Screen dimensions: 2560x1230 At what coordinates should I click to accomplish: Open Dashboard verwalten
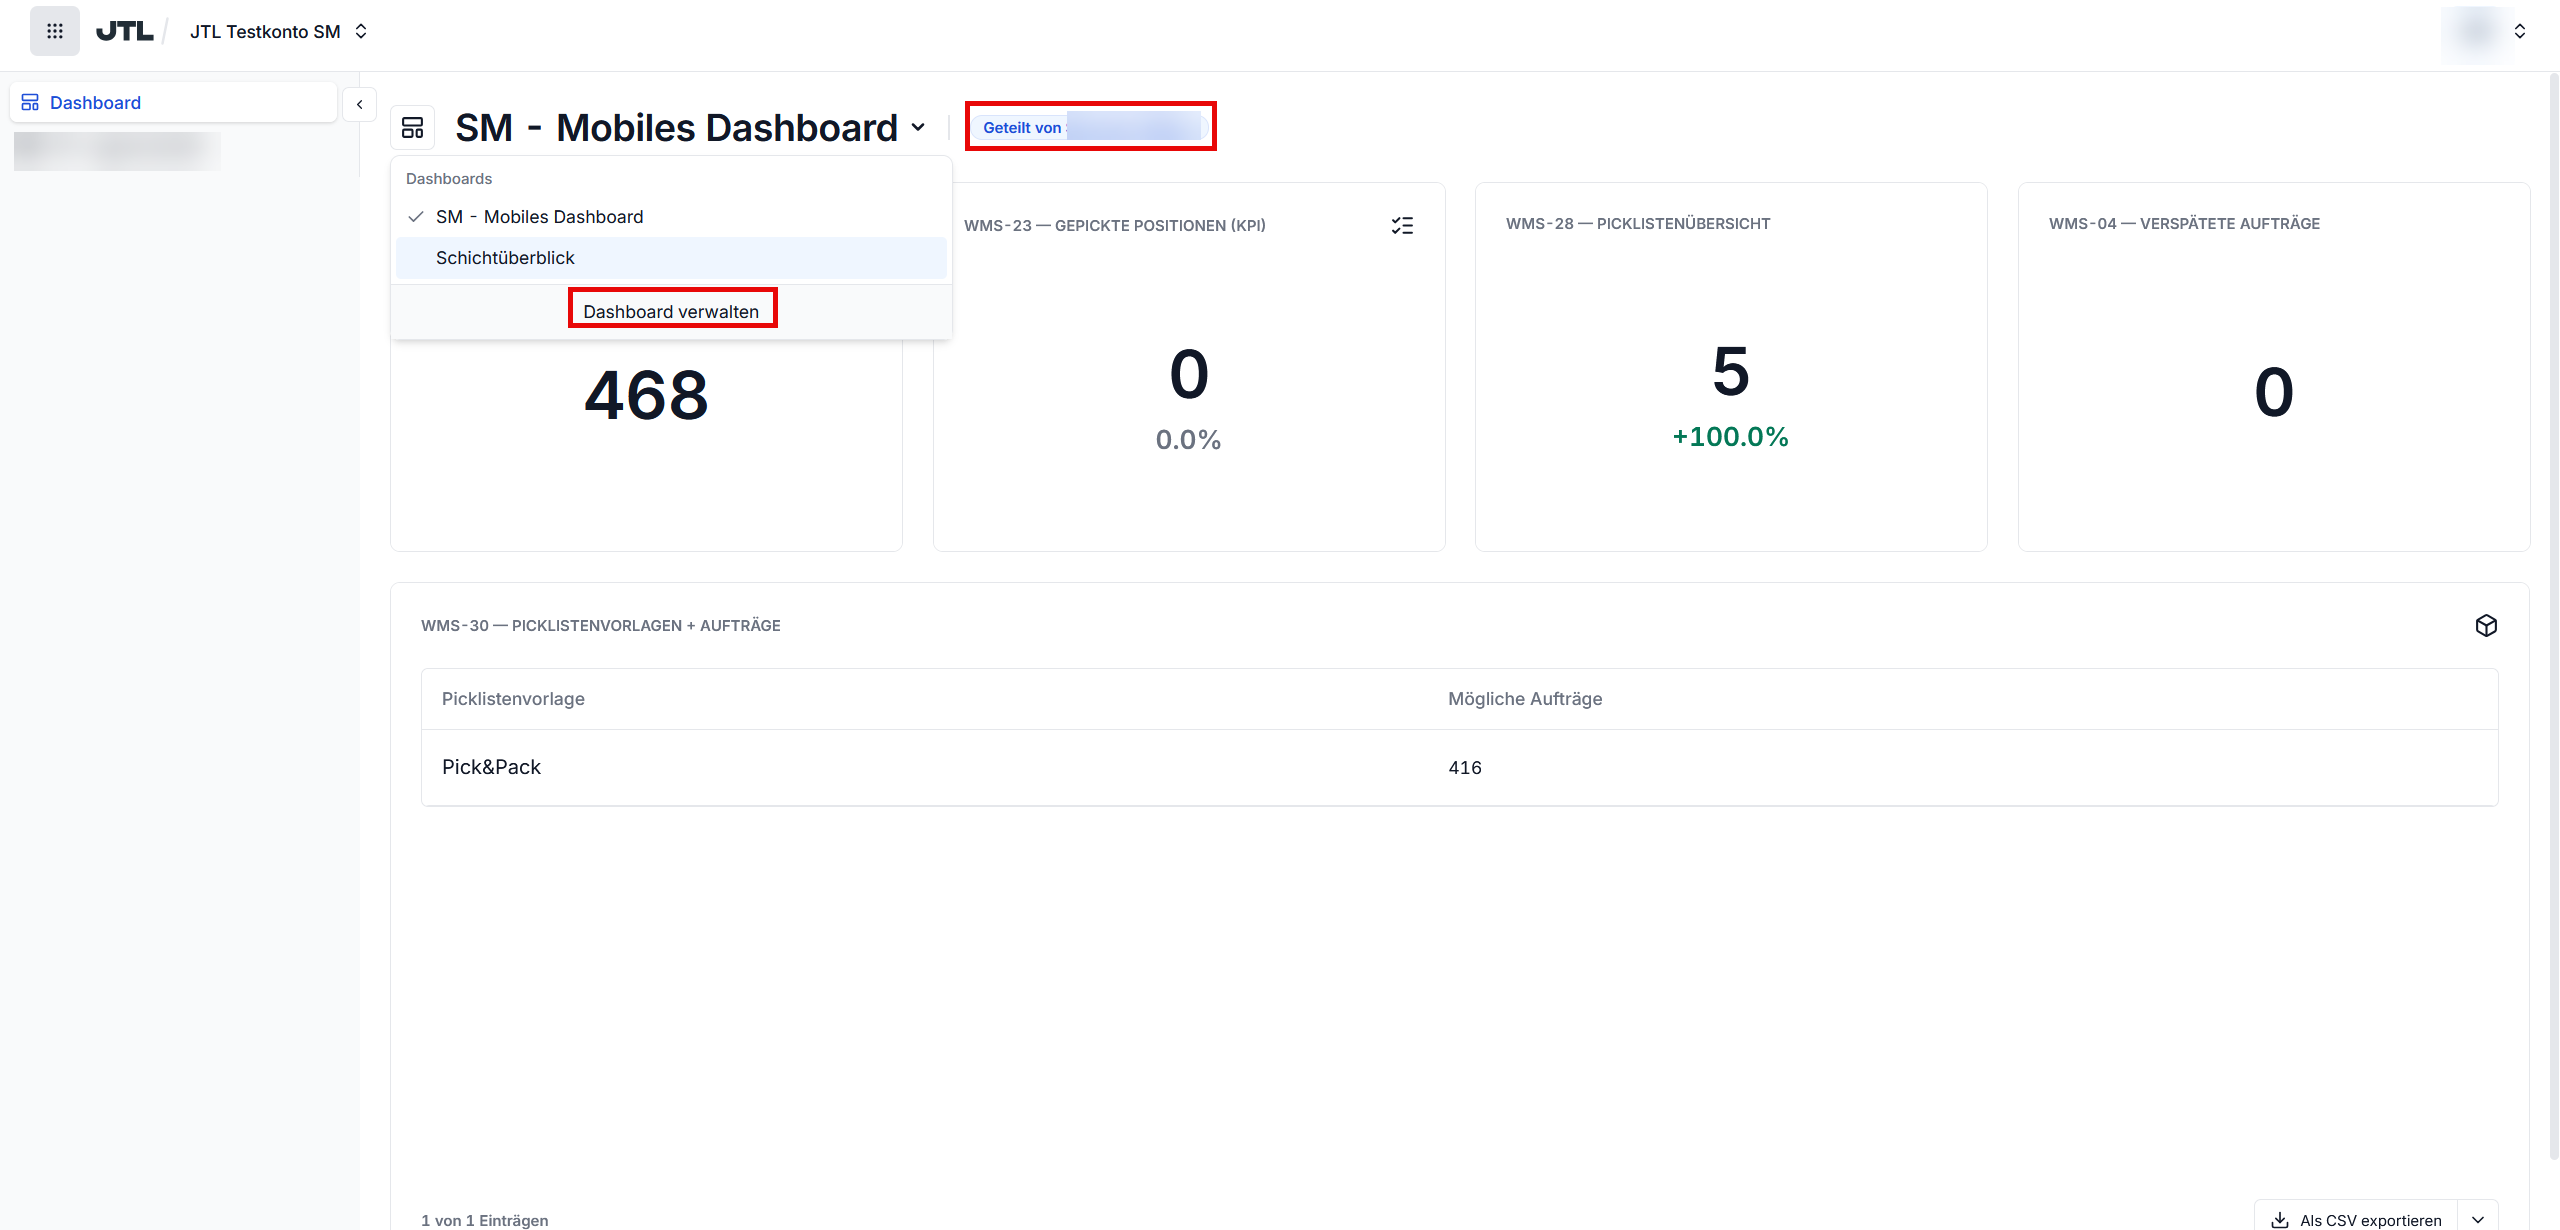671,311
